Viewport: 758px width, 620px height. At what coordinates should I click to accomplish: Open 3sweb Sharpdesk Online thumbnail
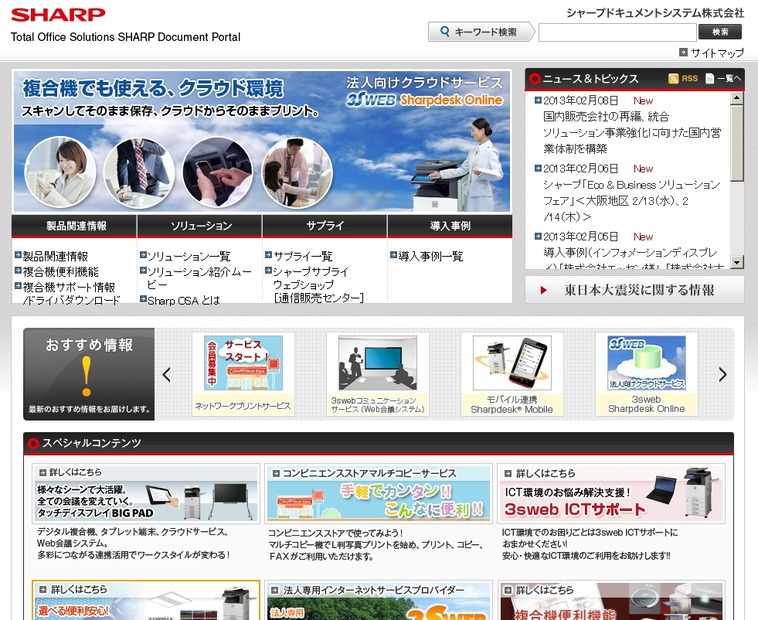(x=646, y=374)
